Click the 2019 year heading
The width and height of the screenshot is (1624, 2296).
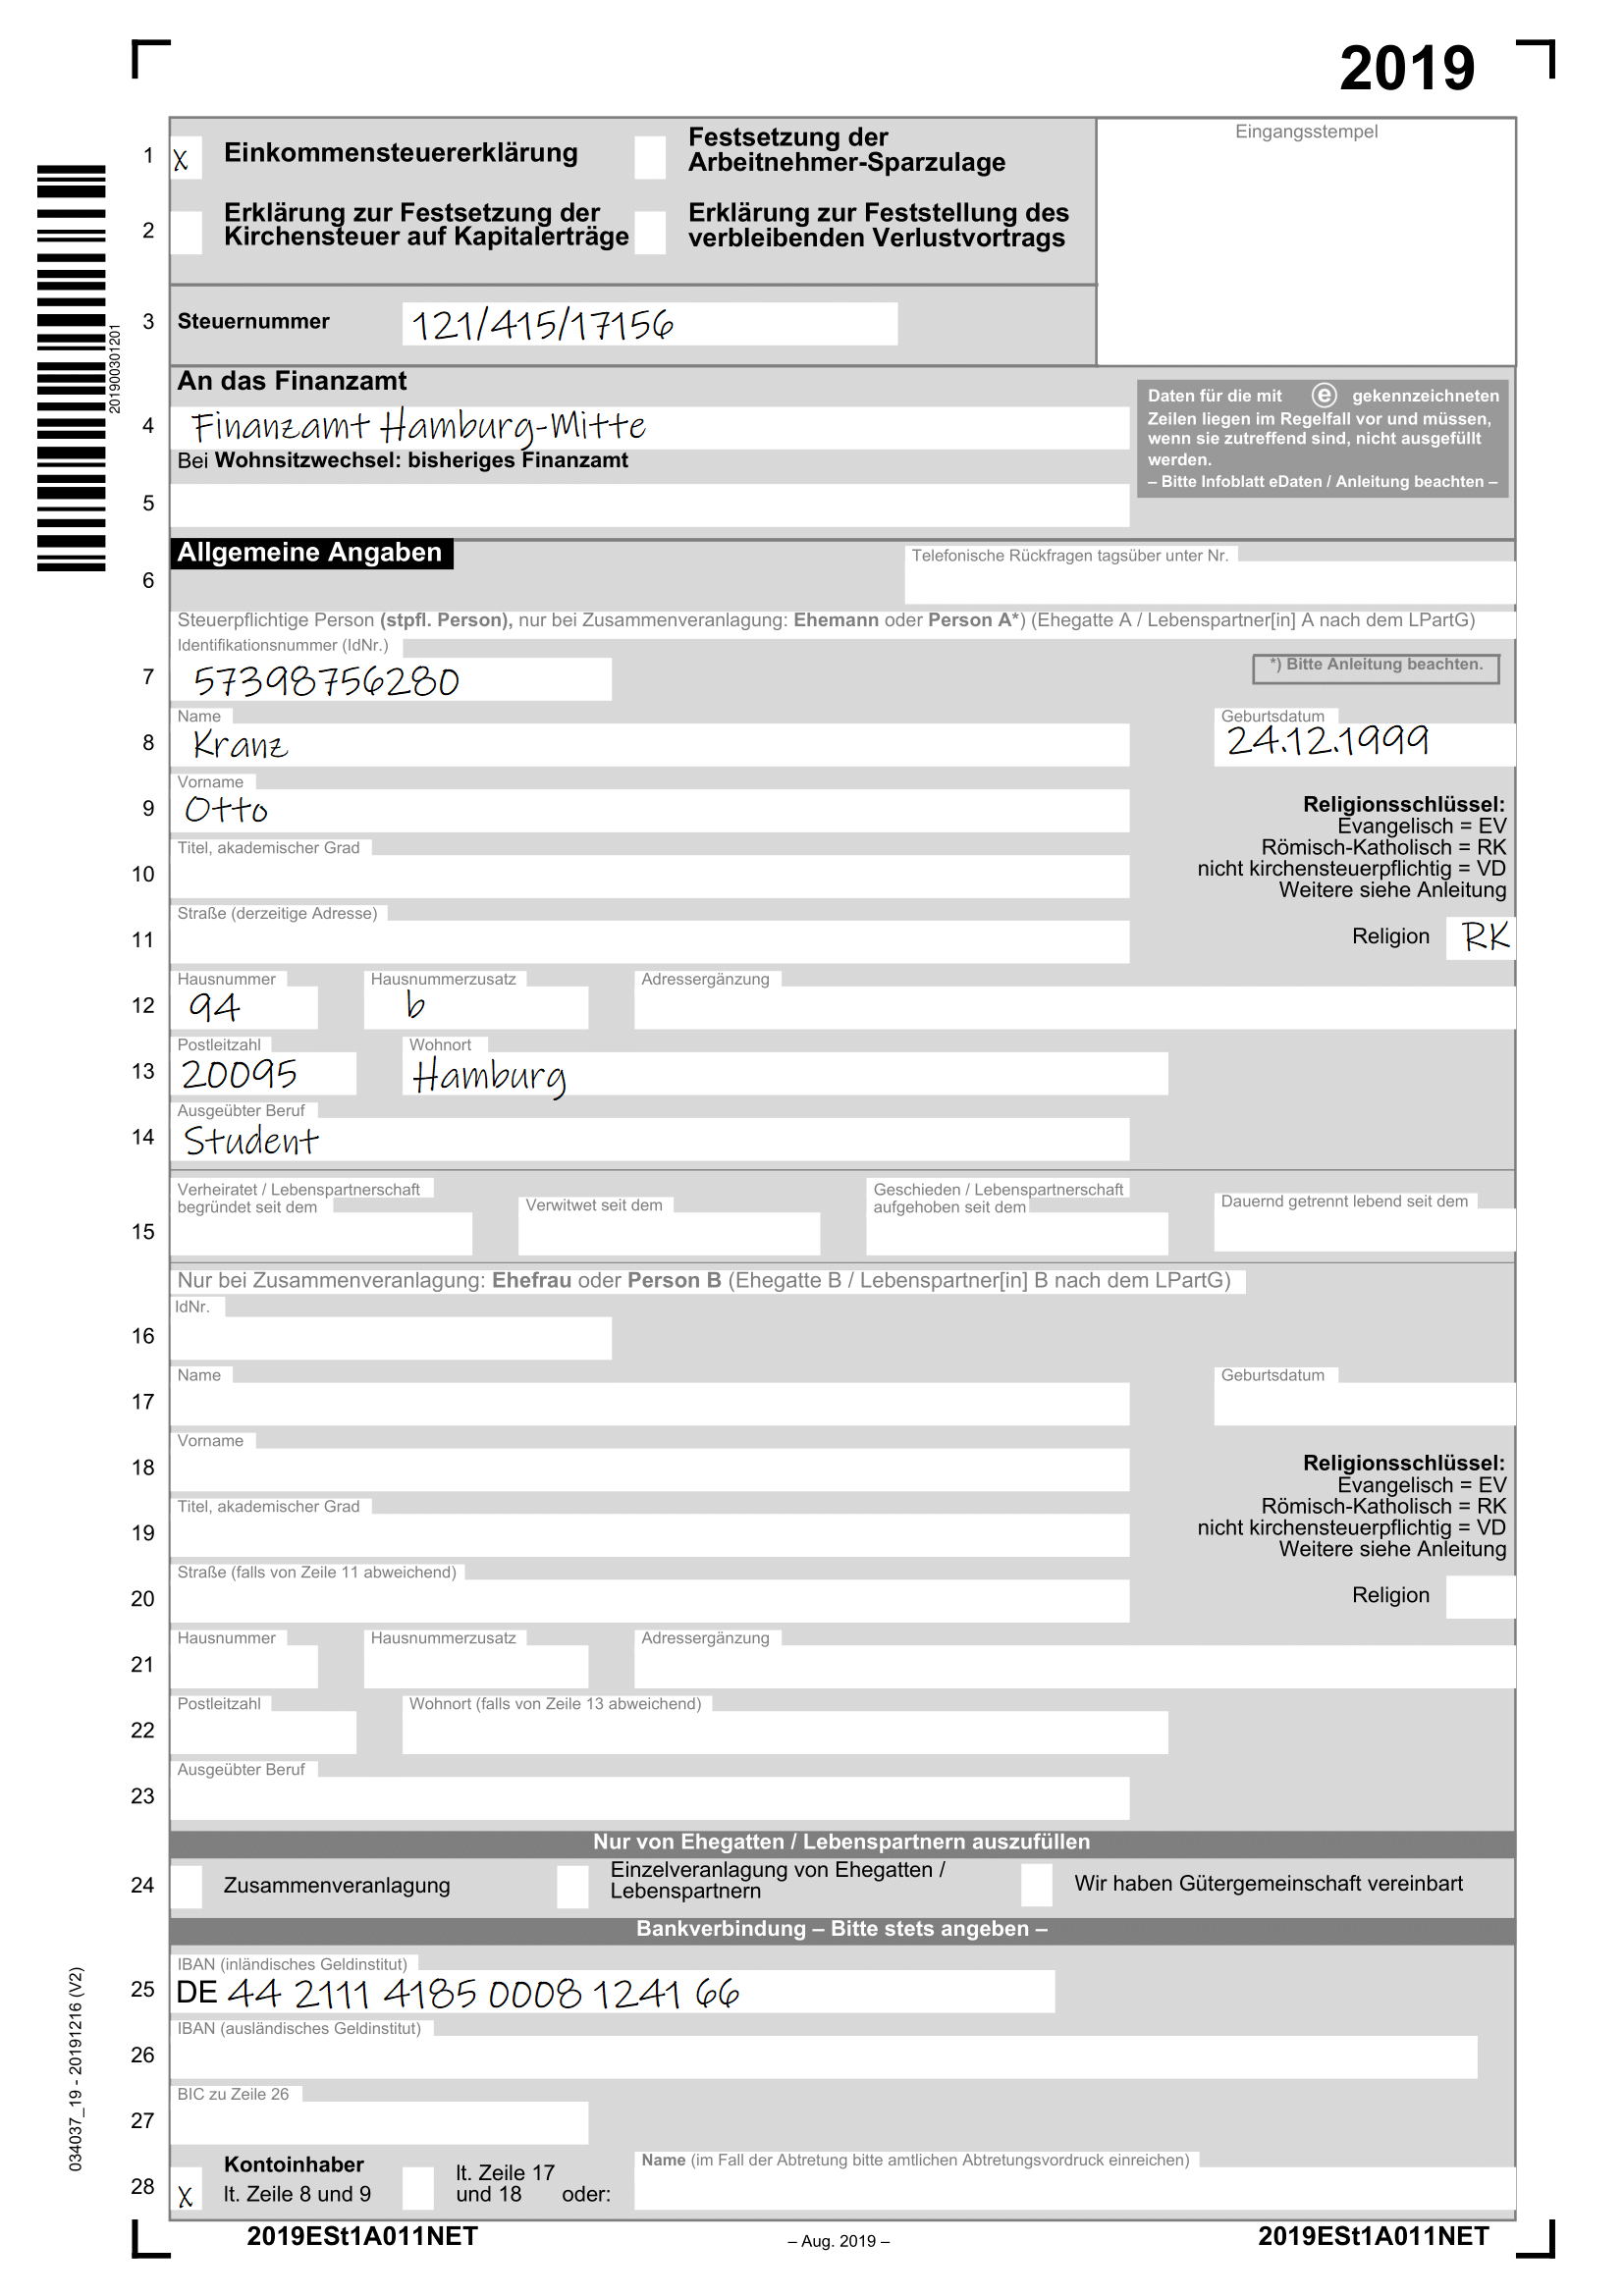pos(1407,69)
